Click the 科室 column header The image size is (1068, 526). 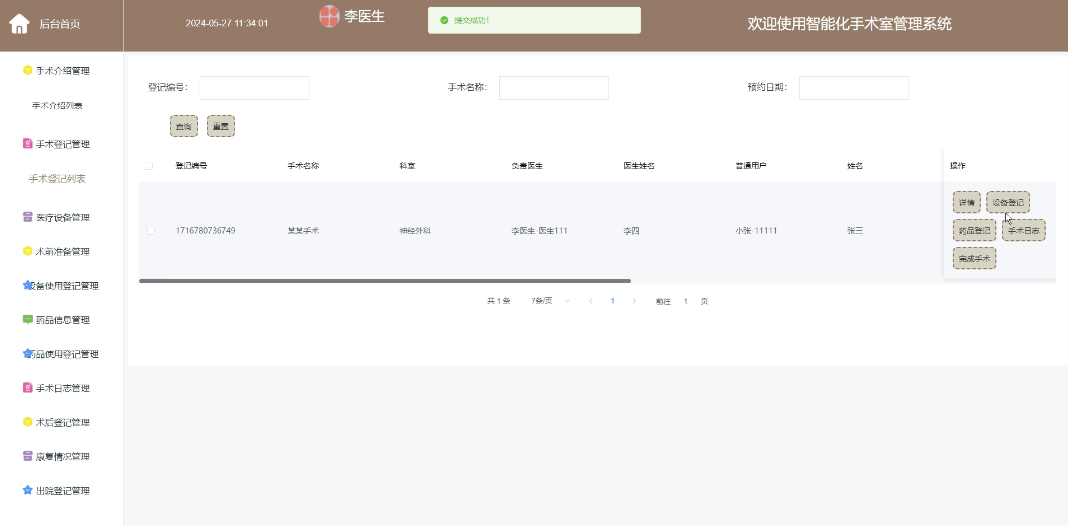point(407,166)
